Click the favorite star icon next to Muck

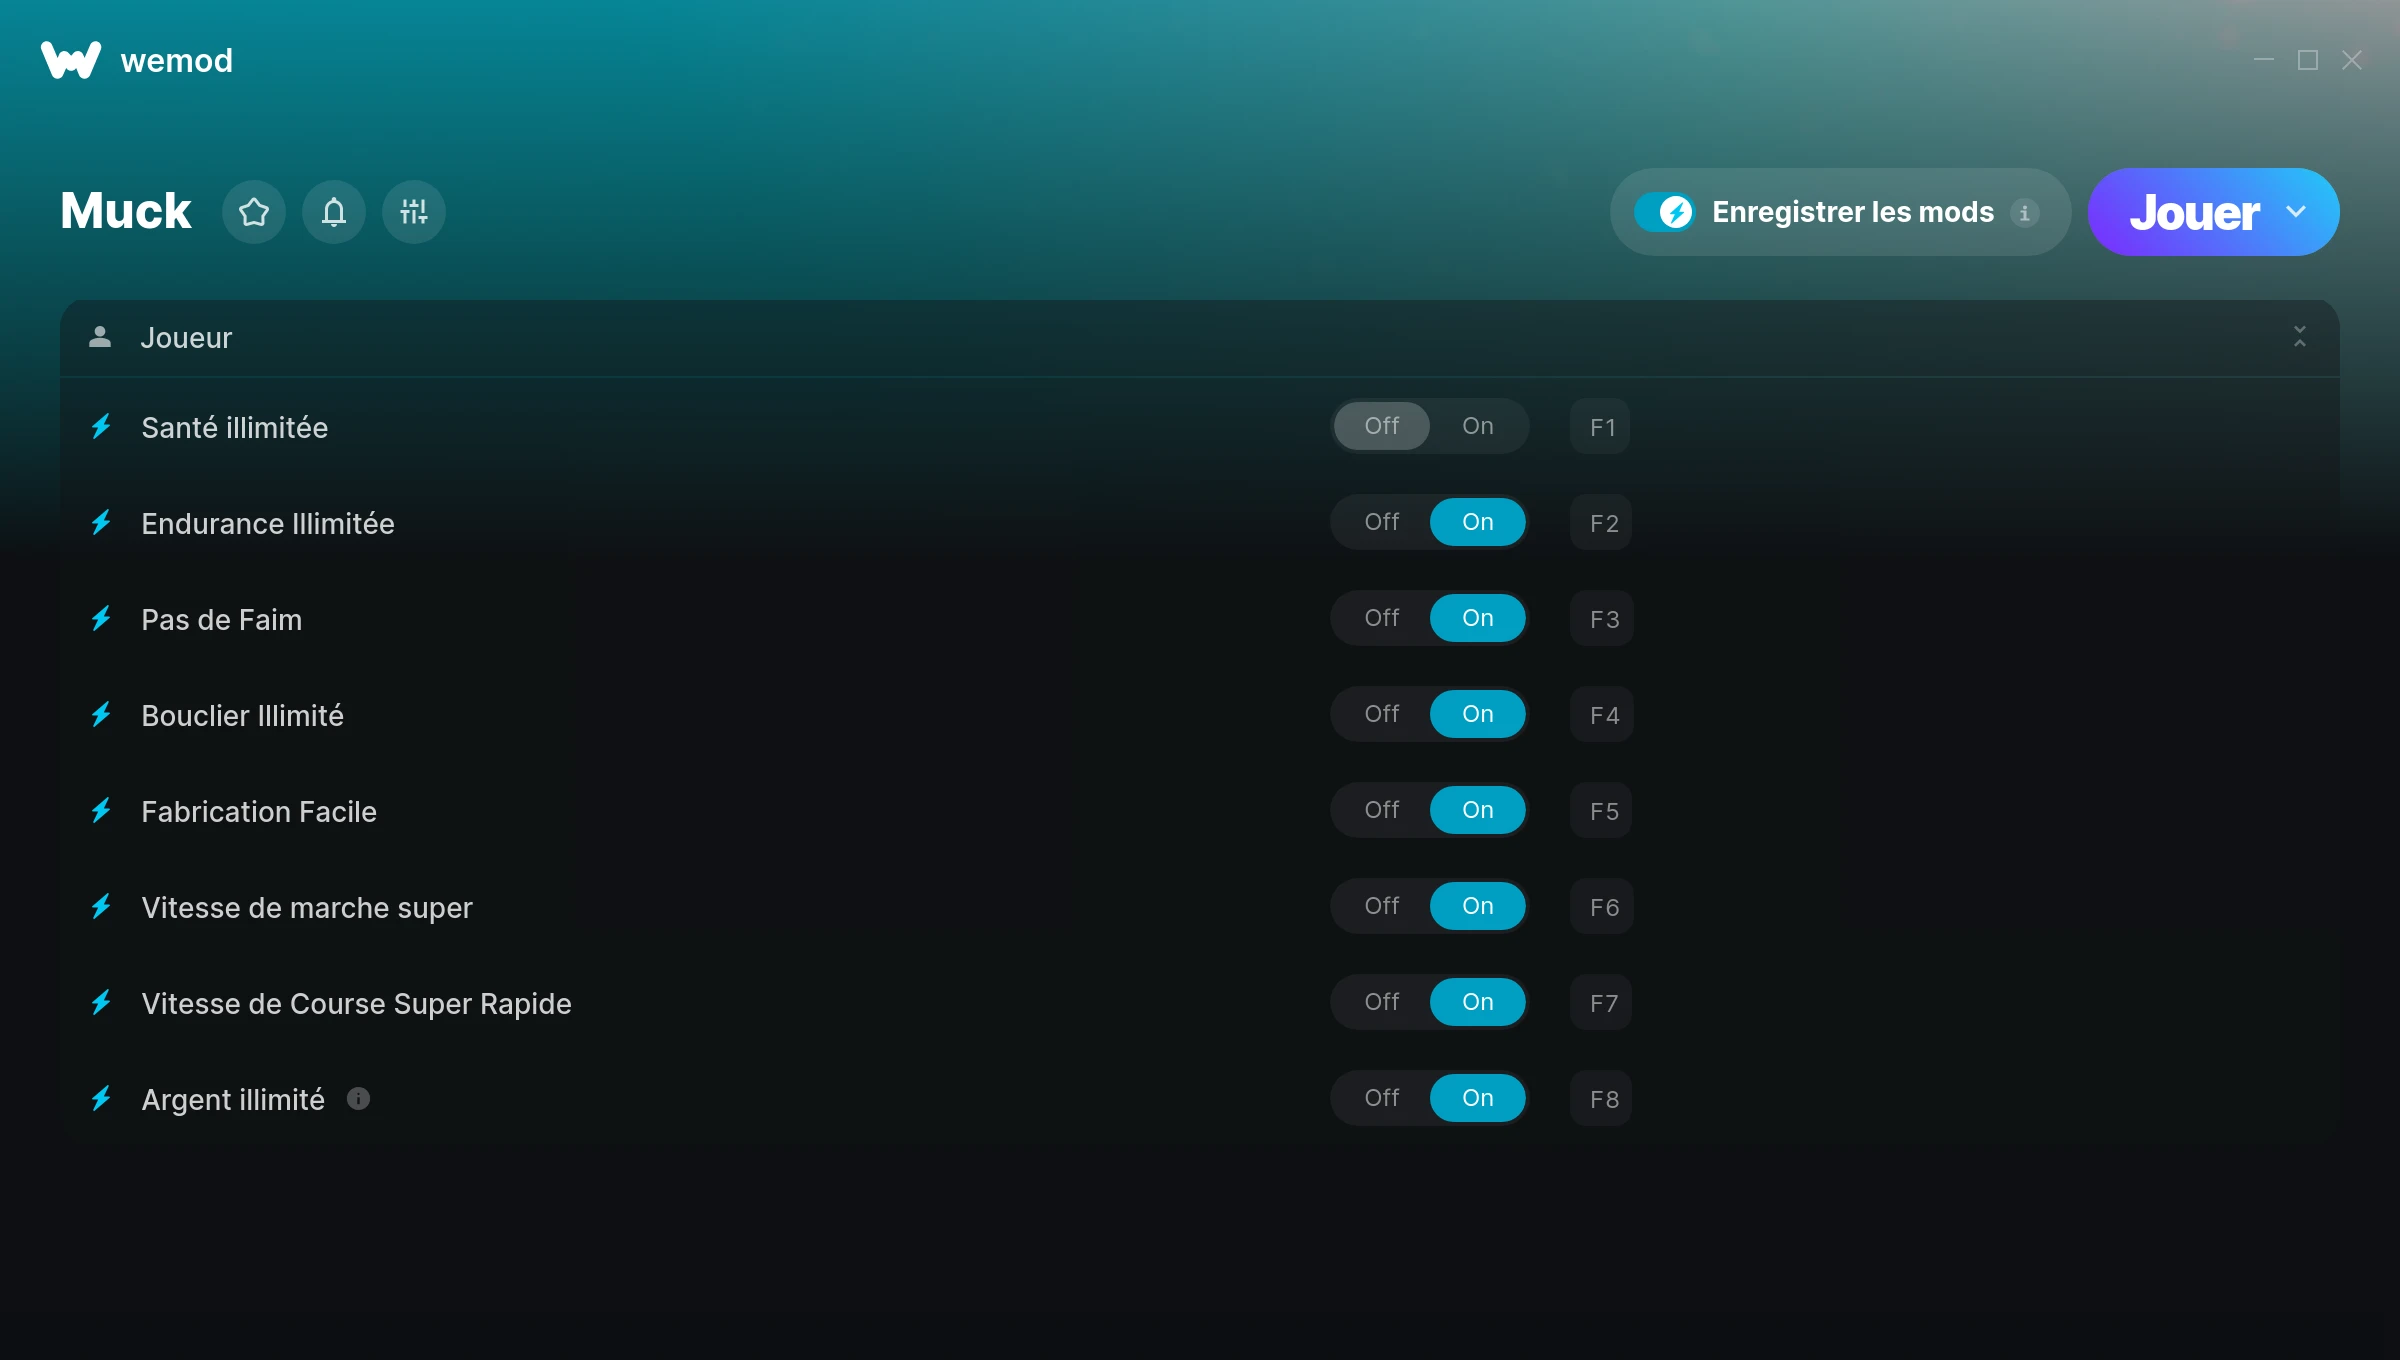254,212
